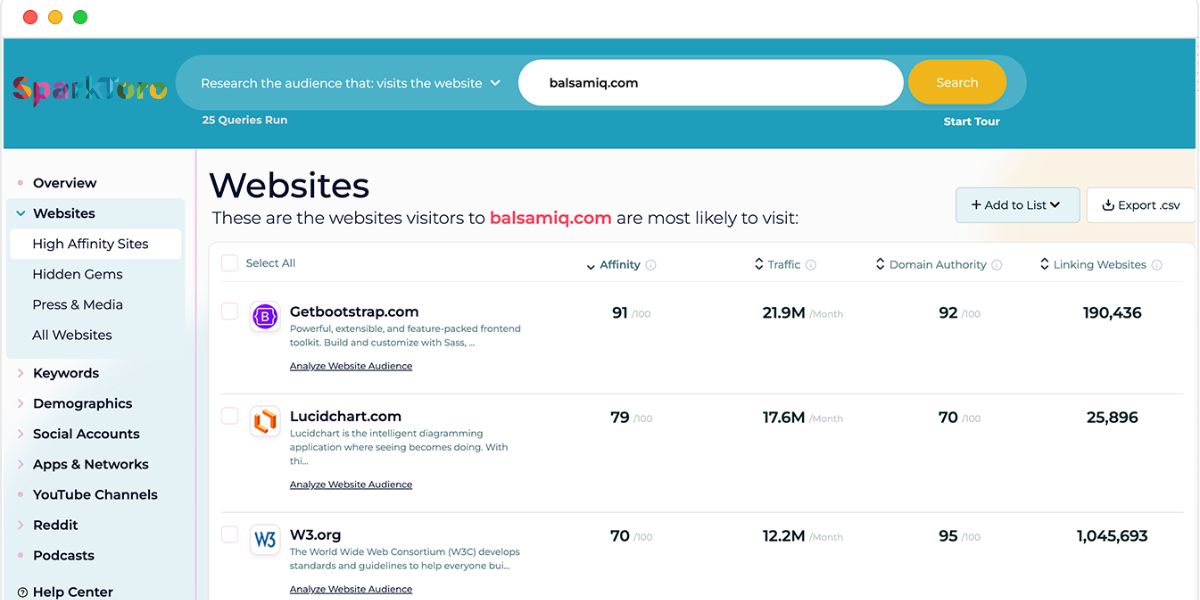Click the macOS yellow minimize dot
The width and height of the screenshot is (1200, 600).
point(55,17)
